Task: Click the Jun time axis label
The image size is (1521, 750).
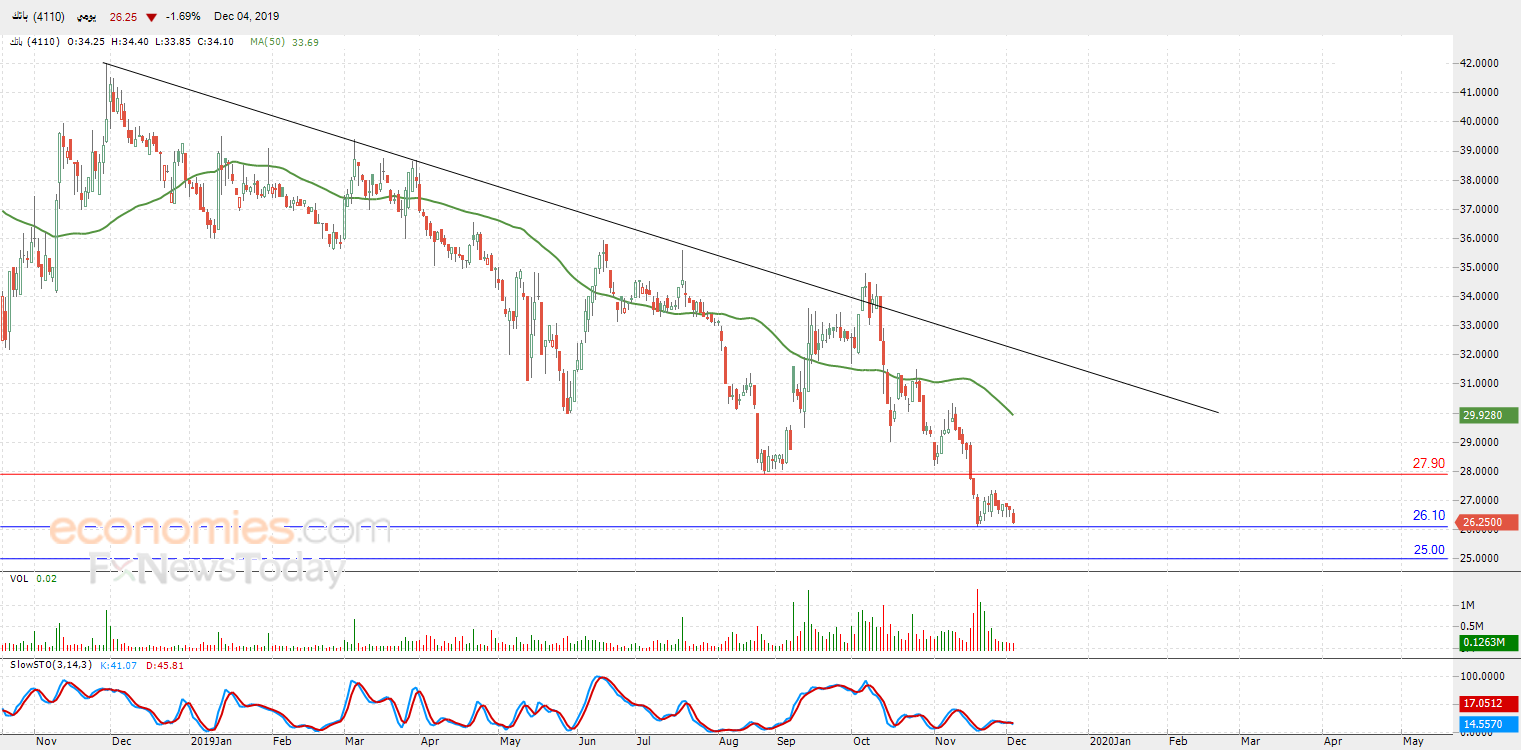Action: point(587,742)
